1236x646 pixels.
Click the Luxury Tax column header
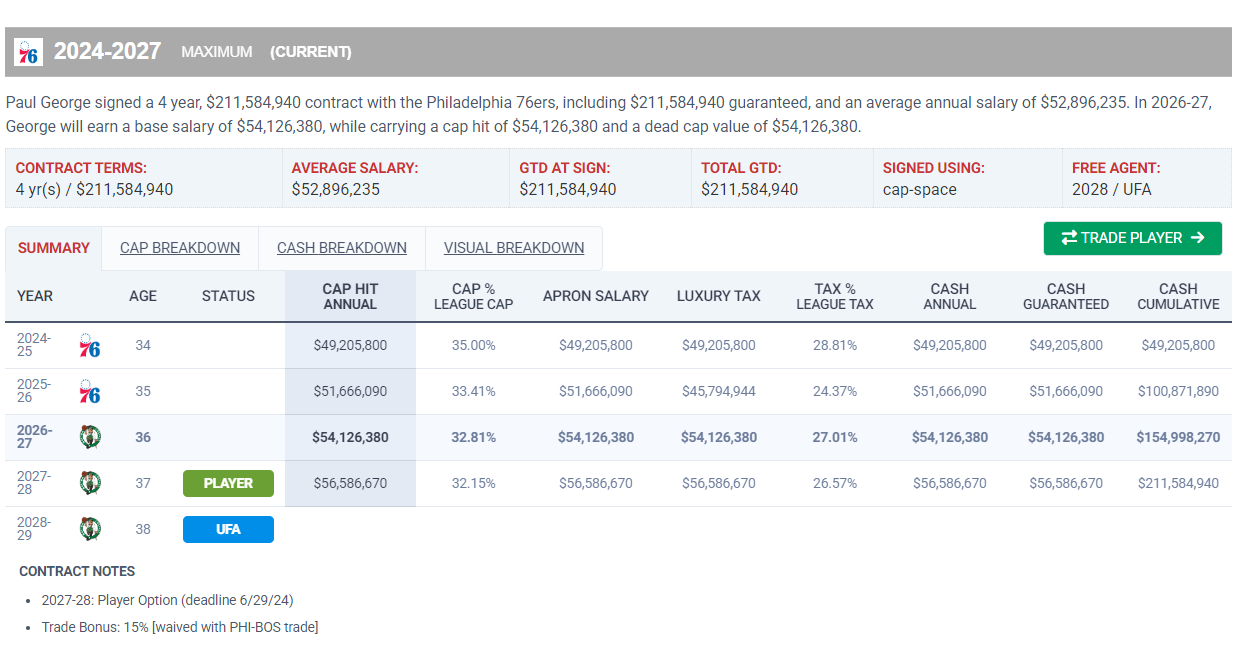(719, 296)
